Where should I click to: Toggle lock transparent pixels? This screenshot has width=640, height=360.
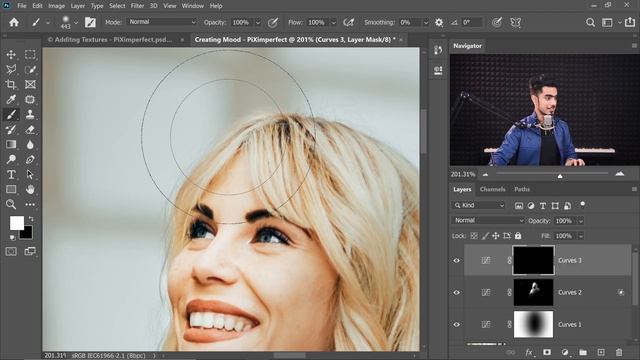click(474, 236)
